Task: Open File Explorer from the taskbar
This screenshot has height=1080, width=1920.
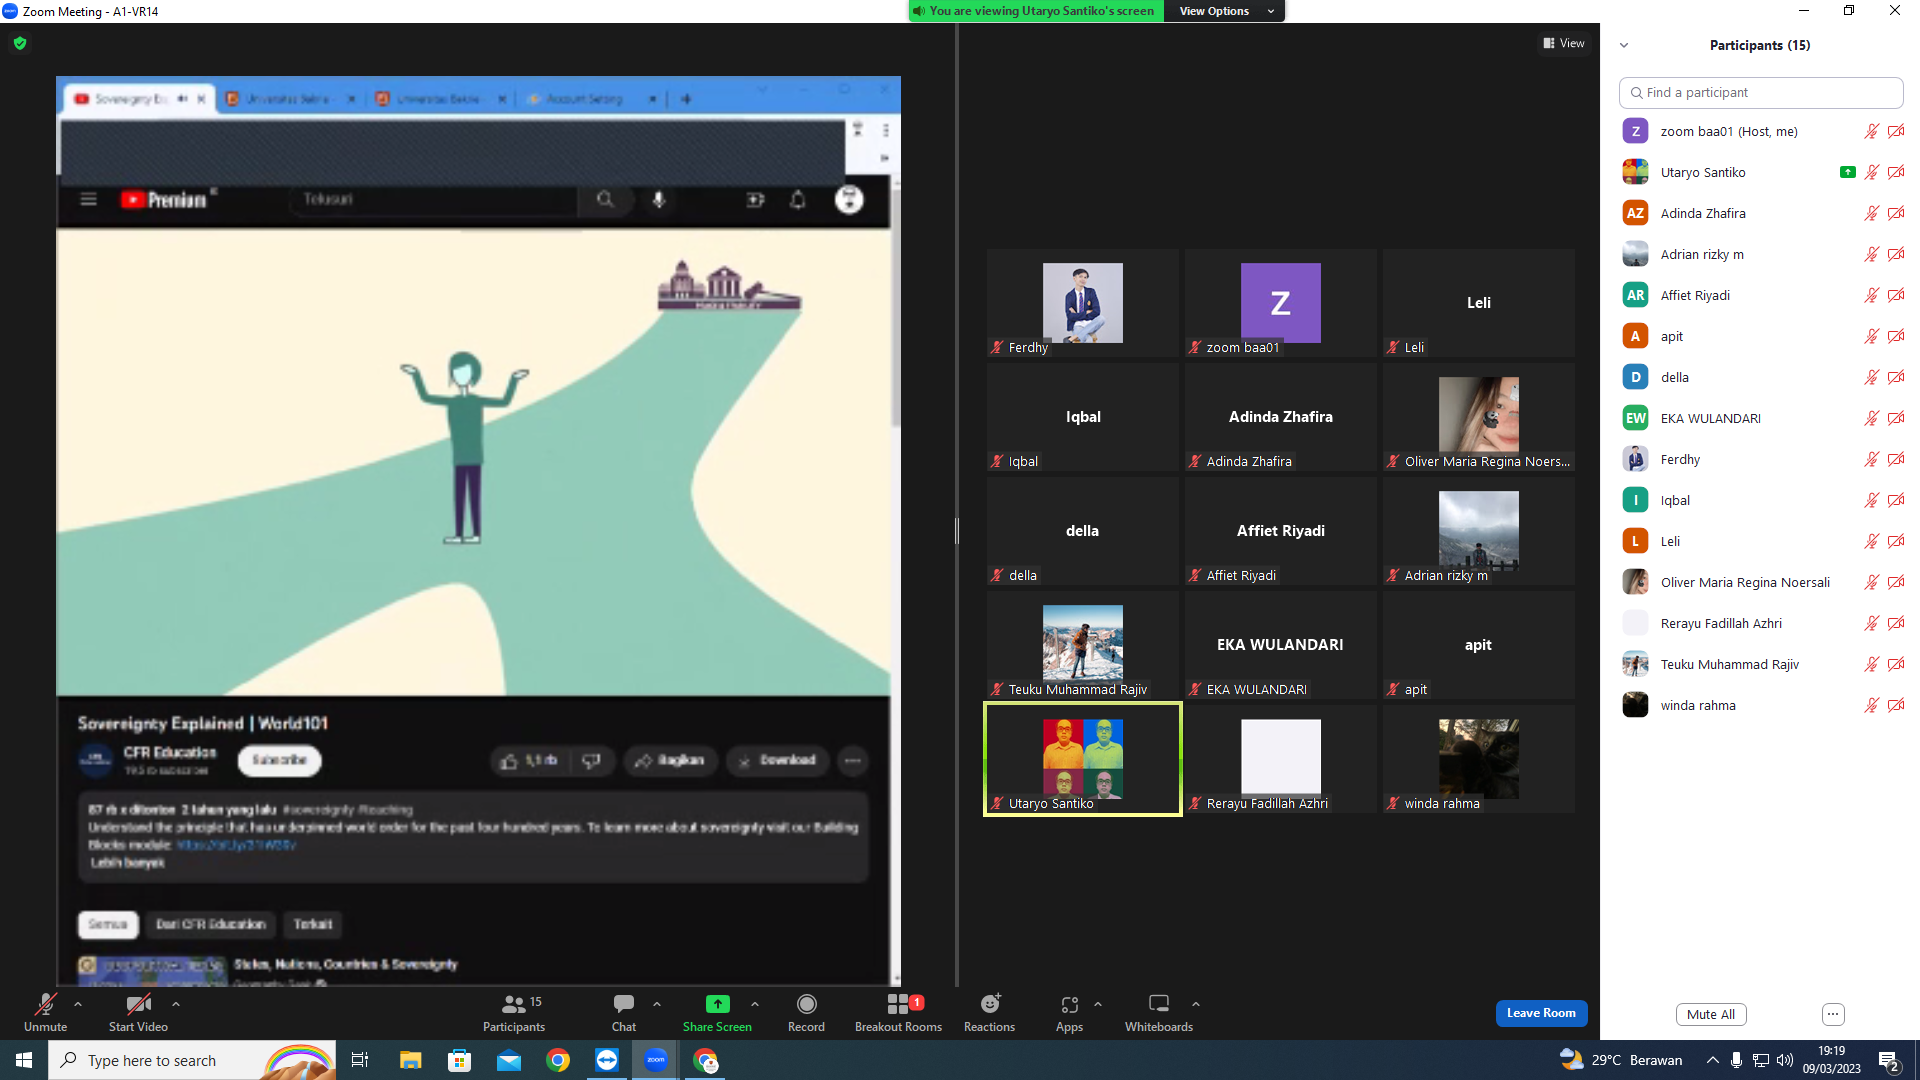Action: 410,1060
